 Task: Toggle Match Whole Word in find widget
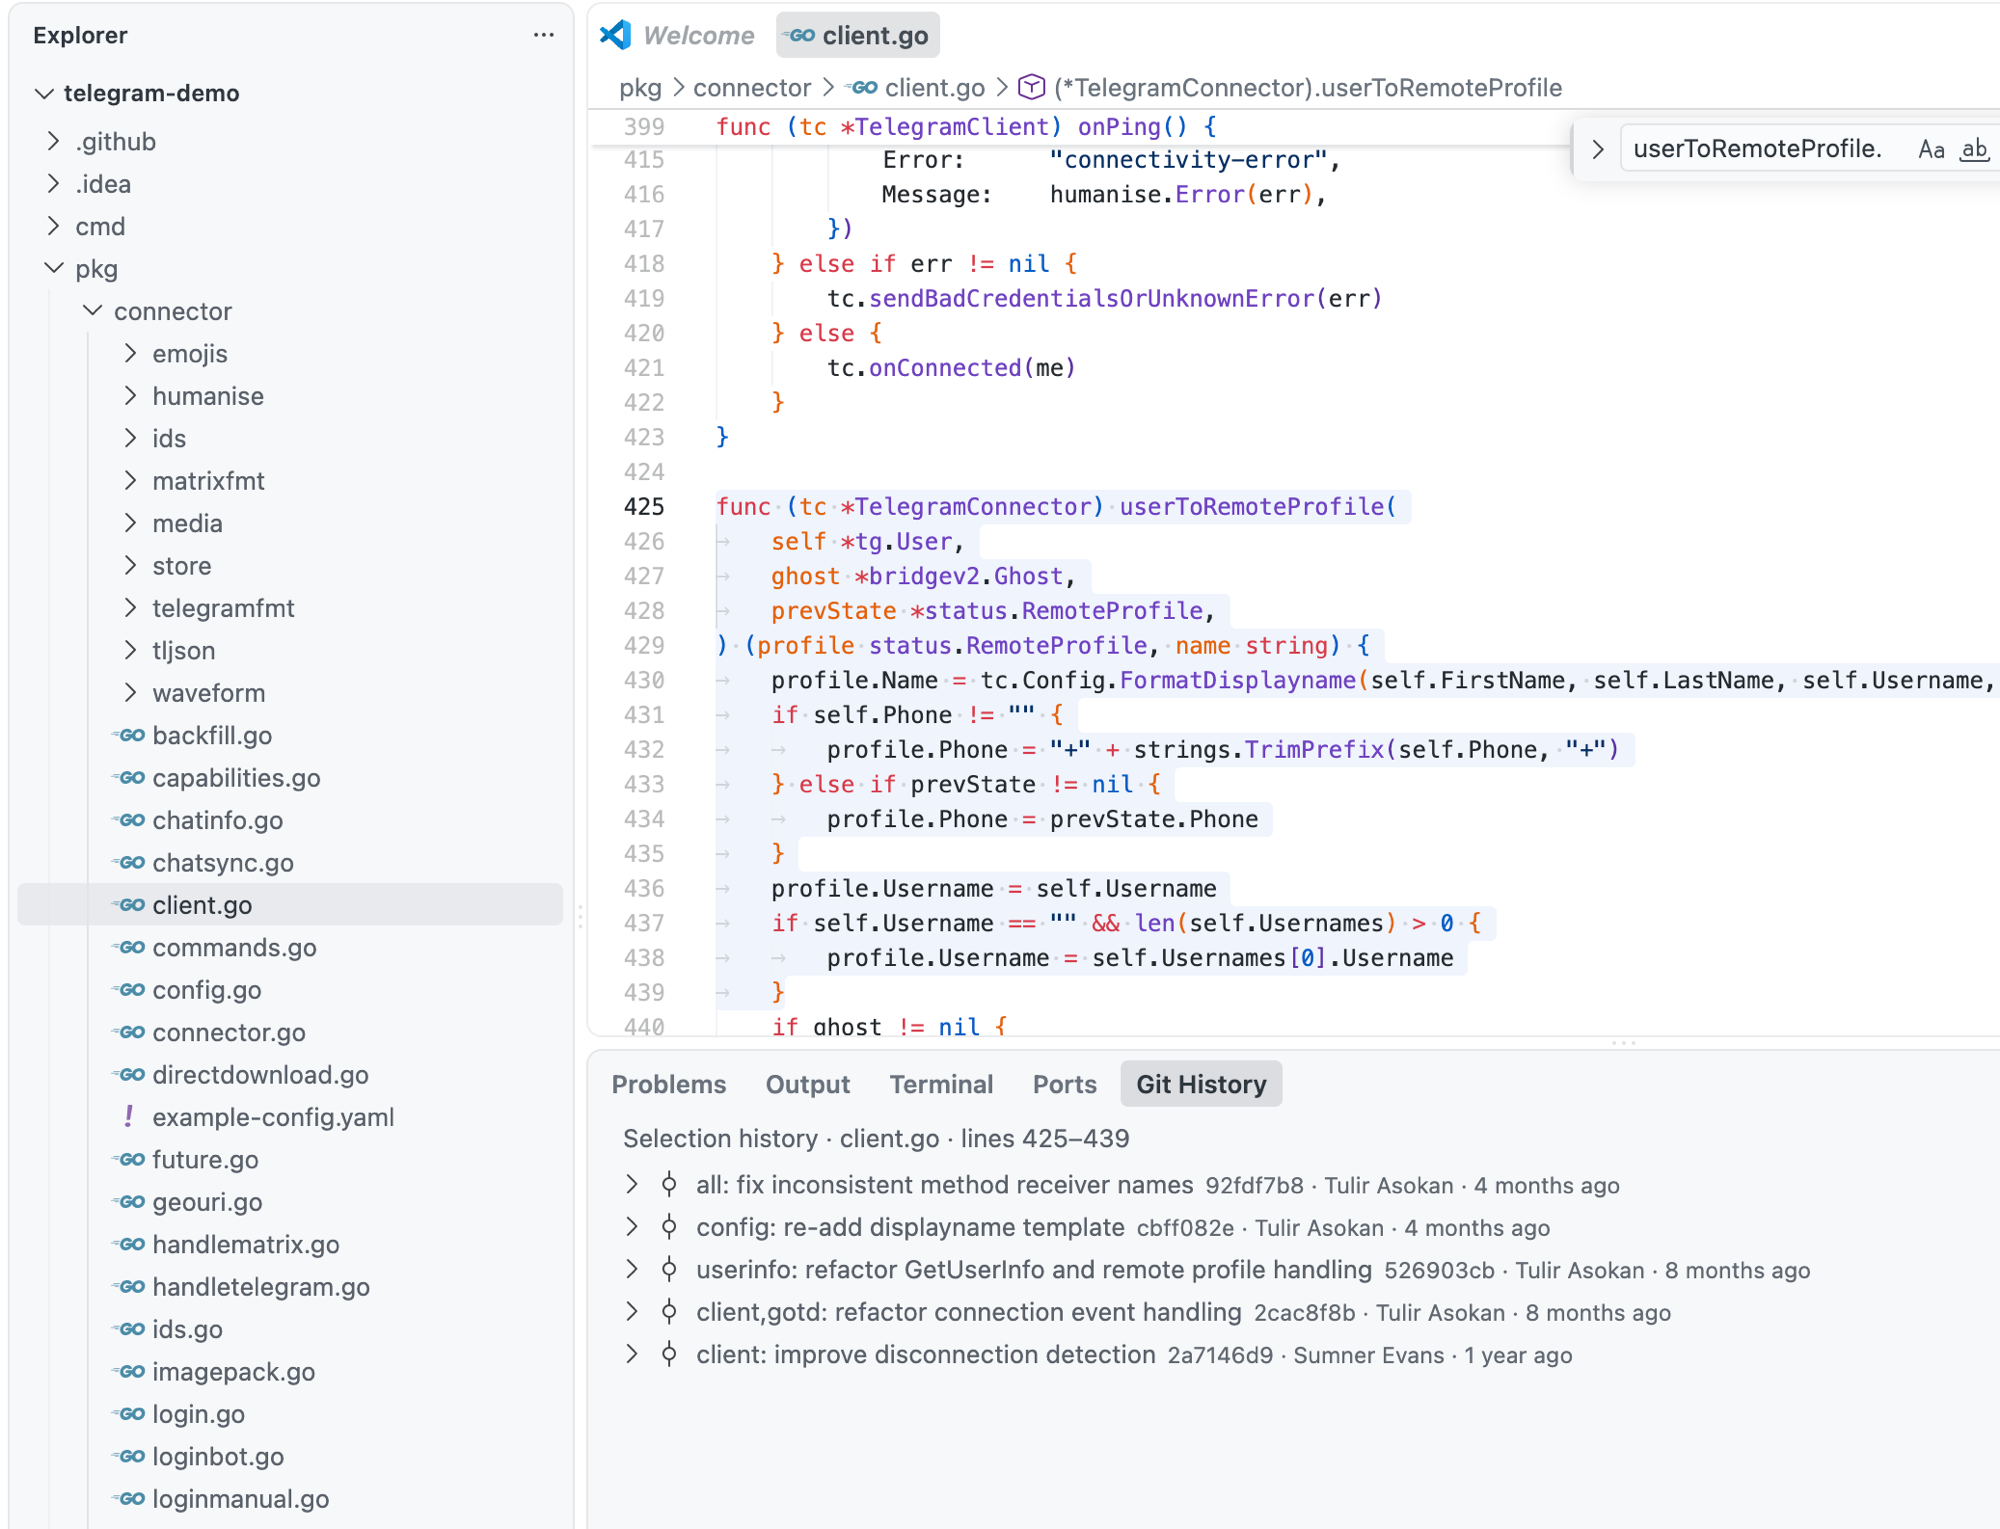[x=1973, y=149]
